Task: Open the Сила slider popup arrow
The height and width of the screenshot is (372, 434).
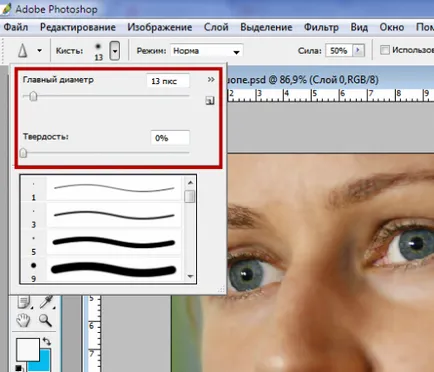Action: pos(358,51)
